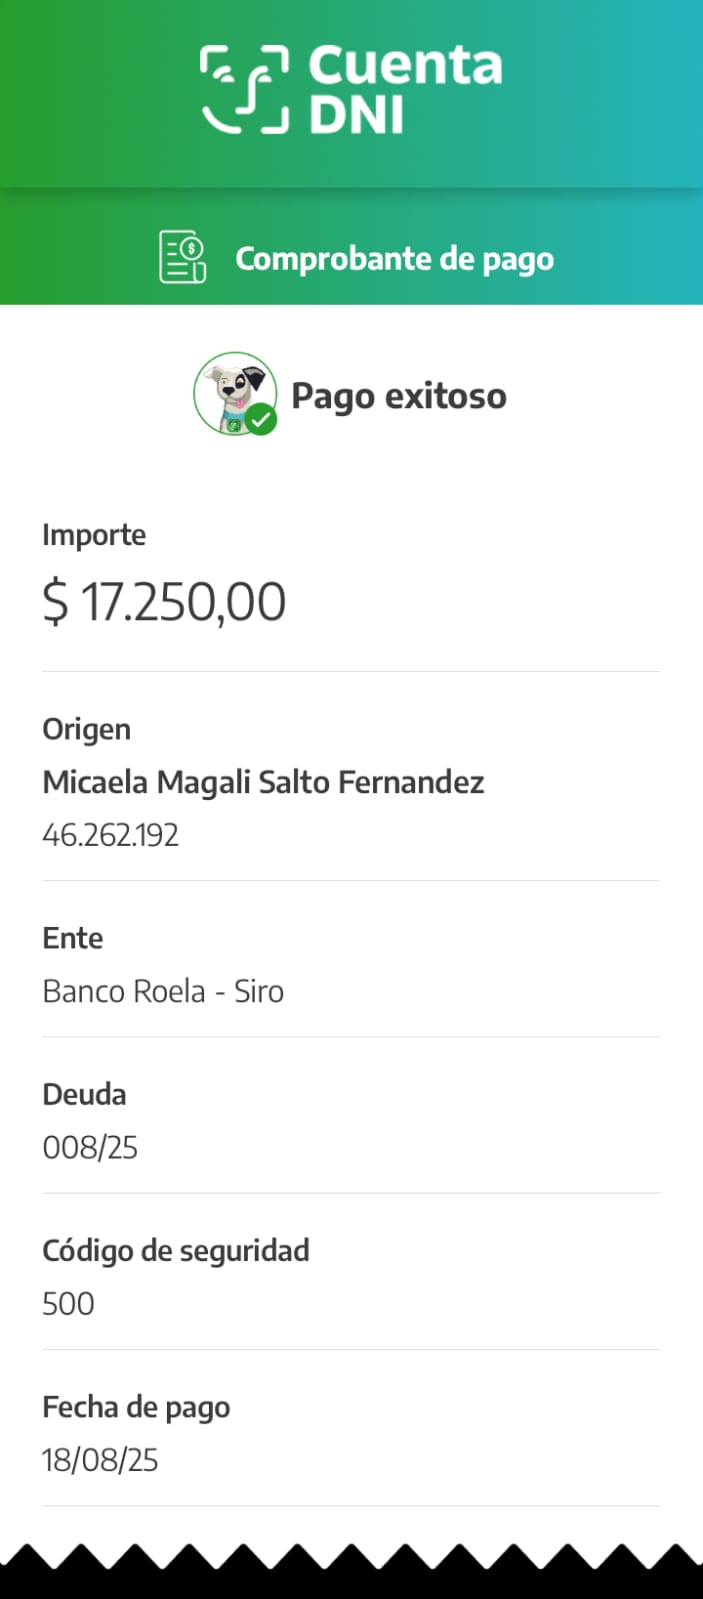Click the name Micaela Magali Salto Fernandez
Viewport: 703px width, 1599px height.
pos(263,782)
